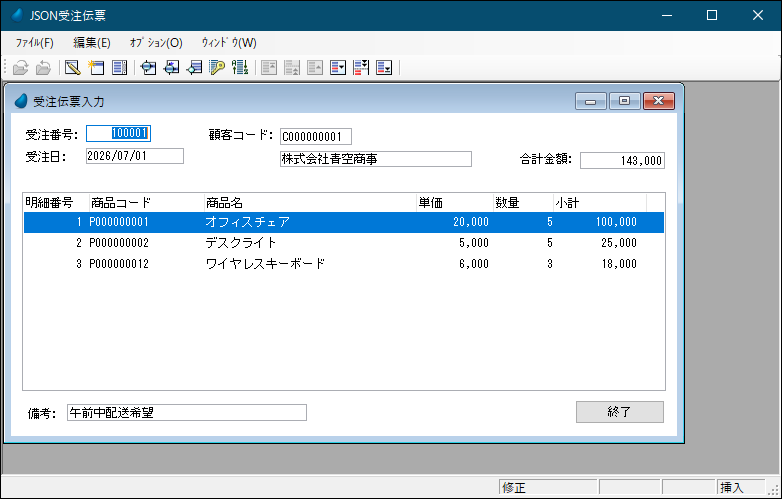Click the 終了 button

click(620, 412)
